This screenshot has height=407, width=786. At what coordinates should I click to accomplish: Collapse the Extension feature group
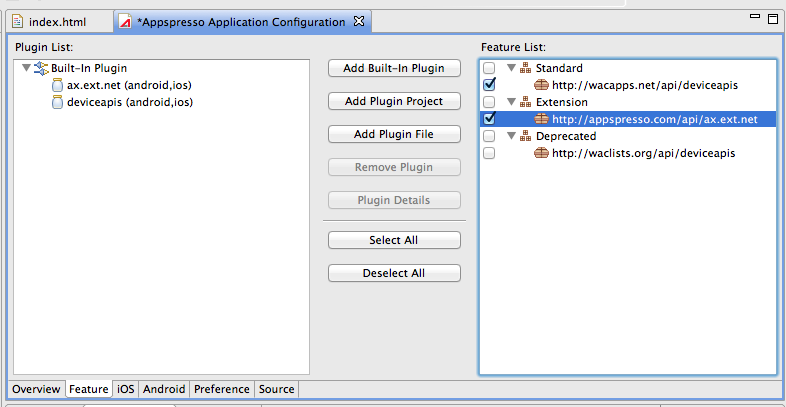tap(511, 102)
